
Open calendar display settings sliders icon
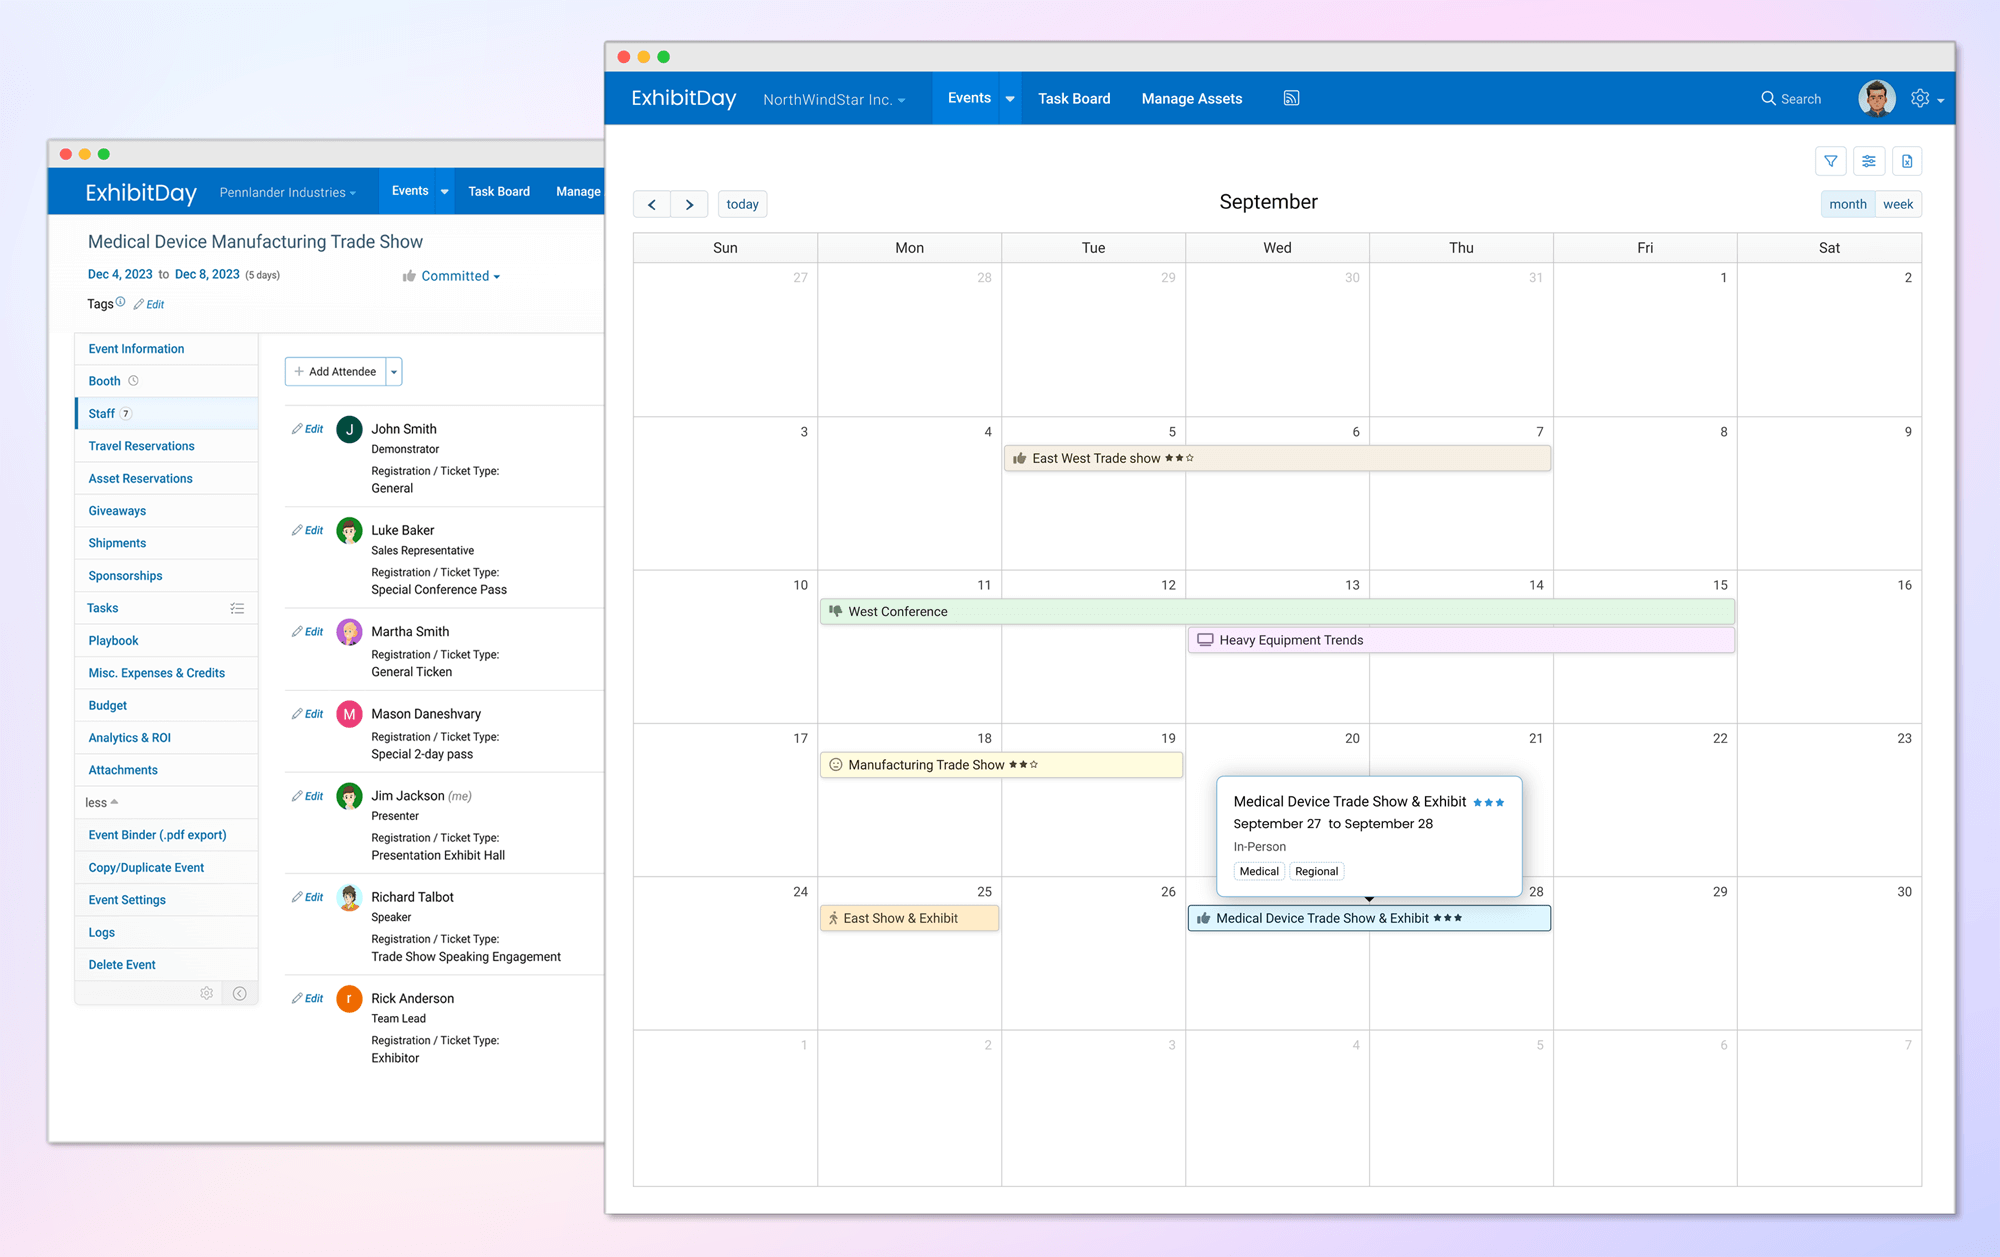[x=1868, y=161]
